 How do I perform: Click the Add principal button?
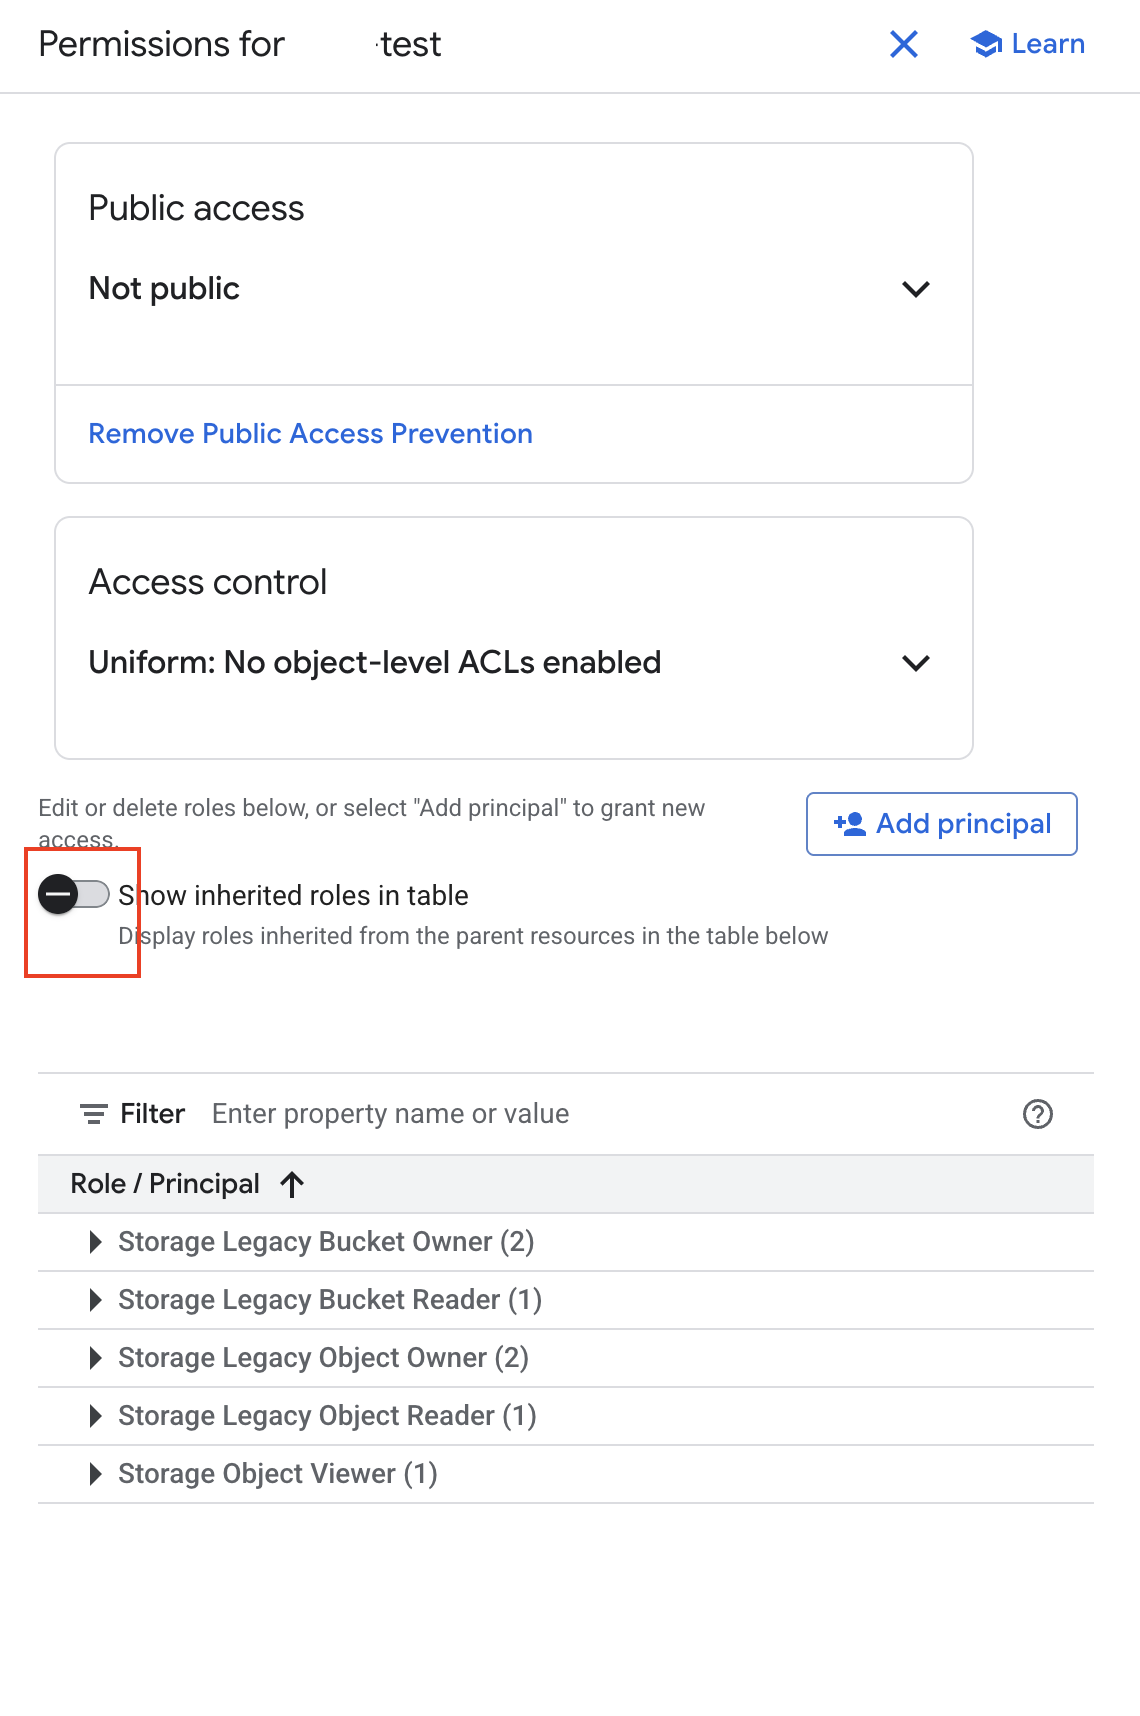[x=942, y=824]
